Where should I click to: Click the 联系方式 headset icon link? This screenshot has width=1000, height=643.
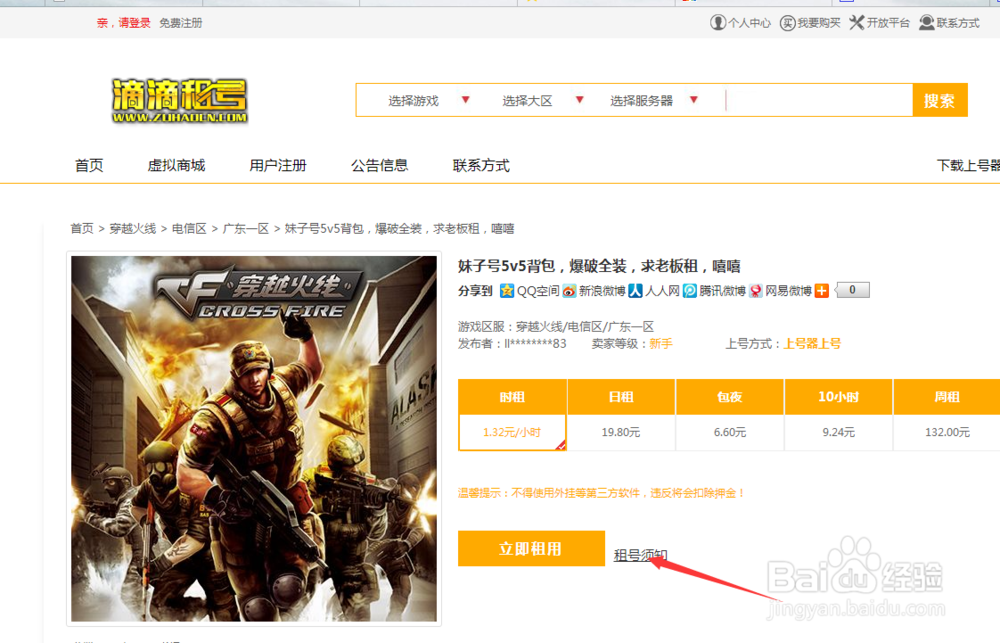pos(949,23)
